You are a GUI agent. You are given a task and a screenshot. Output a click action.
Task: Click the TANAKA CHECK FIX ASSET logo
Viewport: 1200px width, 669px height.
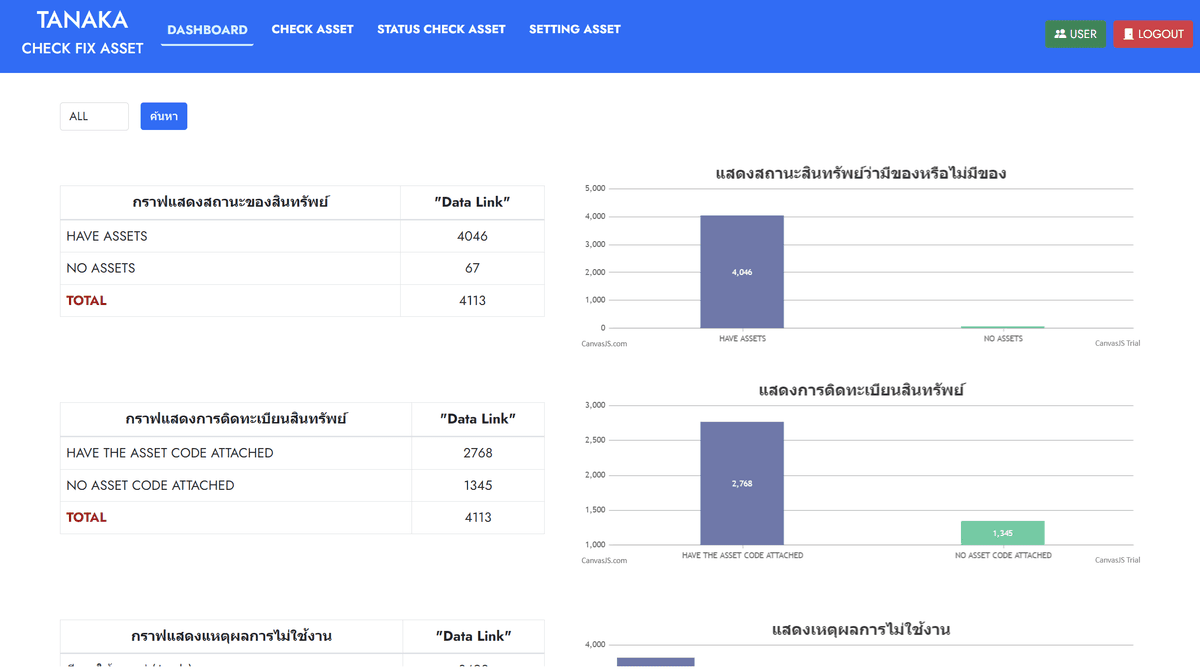tap(82, 33)
